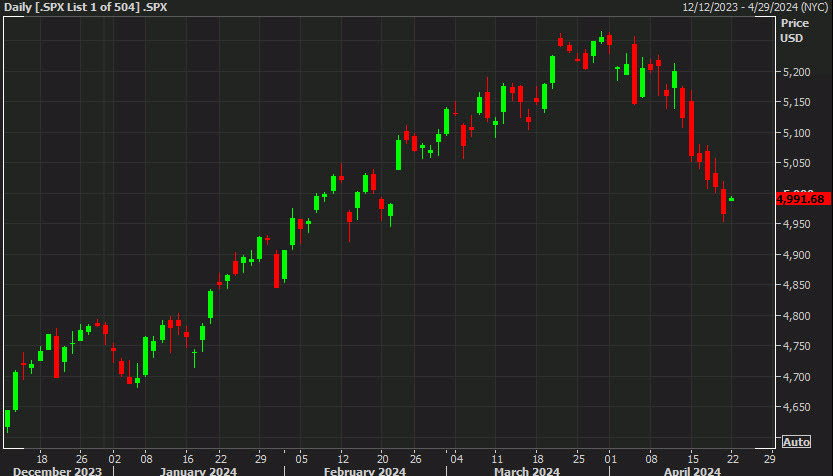Click the 4,850 price axis label

pos(796,285)
